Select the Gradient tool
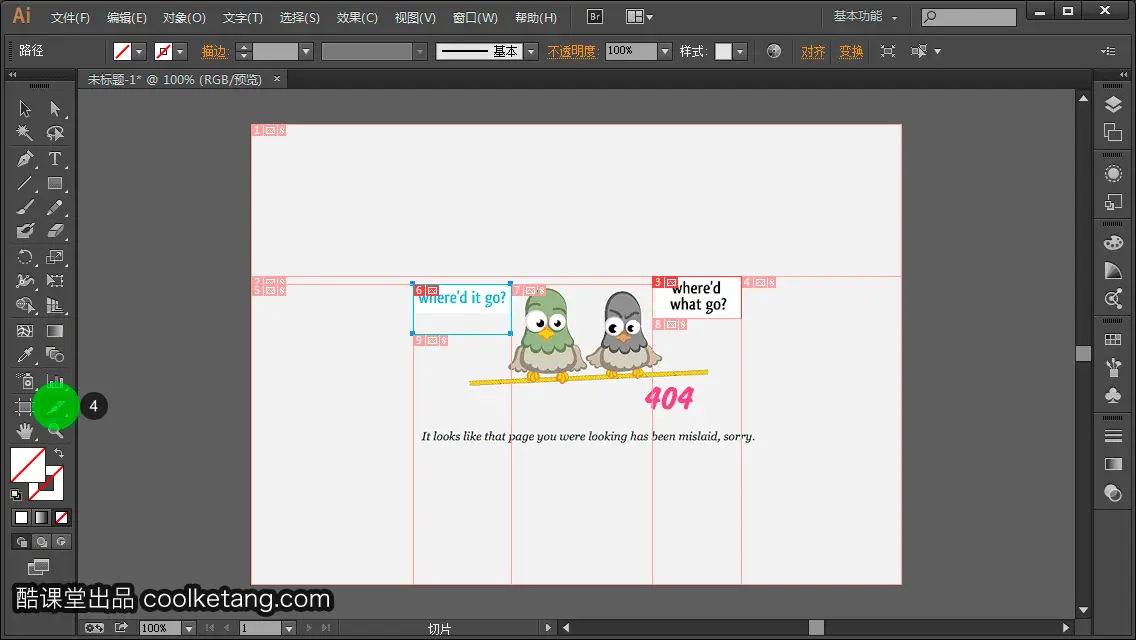Image resolution: width=1136 pixels, height=640 pixels. coord(55,331)
